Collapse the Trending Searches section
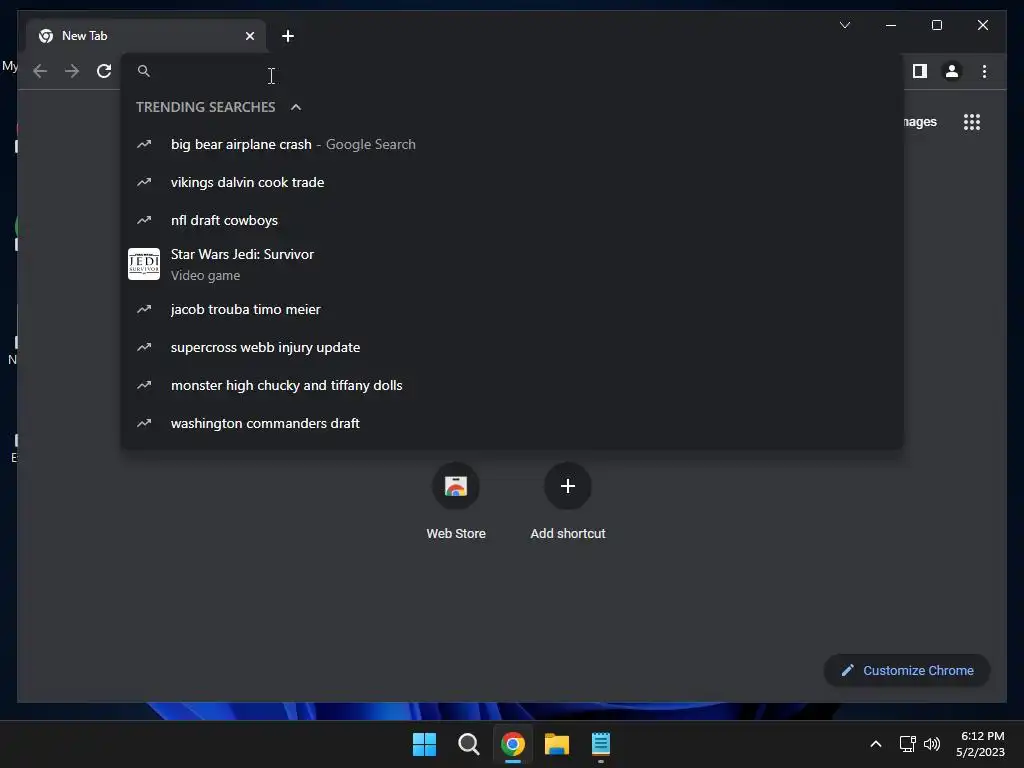The width and height of the screenshot is (1024, 768). pyautogui.click(x=296, y=107)
